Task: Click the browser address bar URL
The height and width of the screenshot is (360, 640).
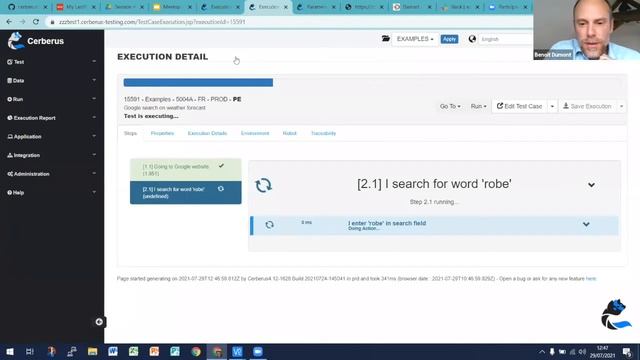Action: pyautogui.click(x=152, y=22)
